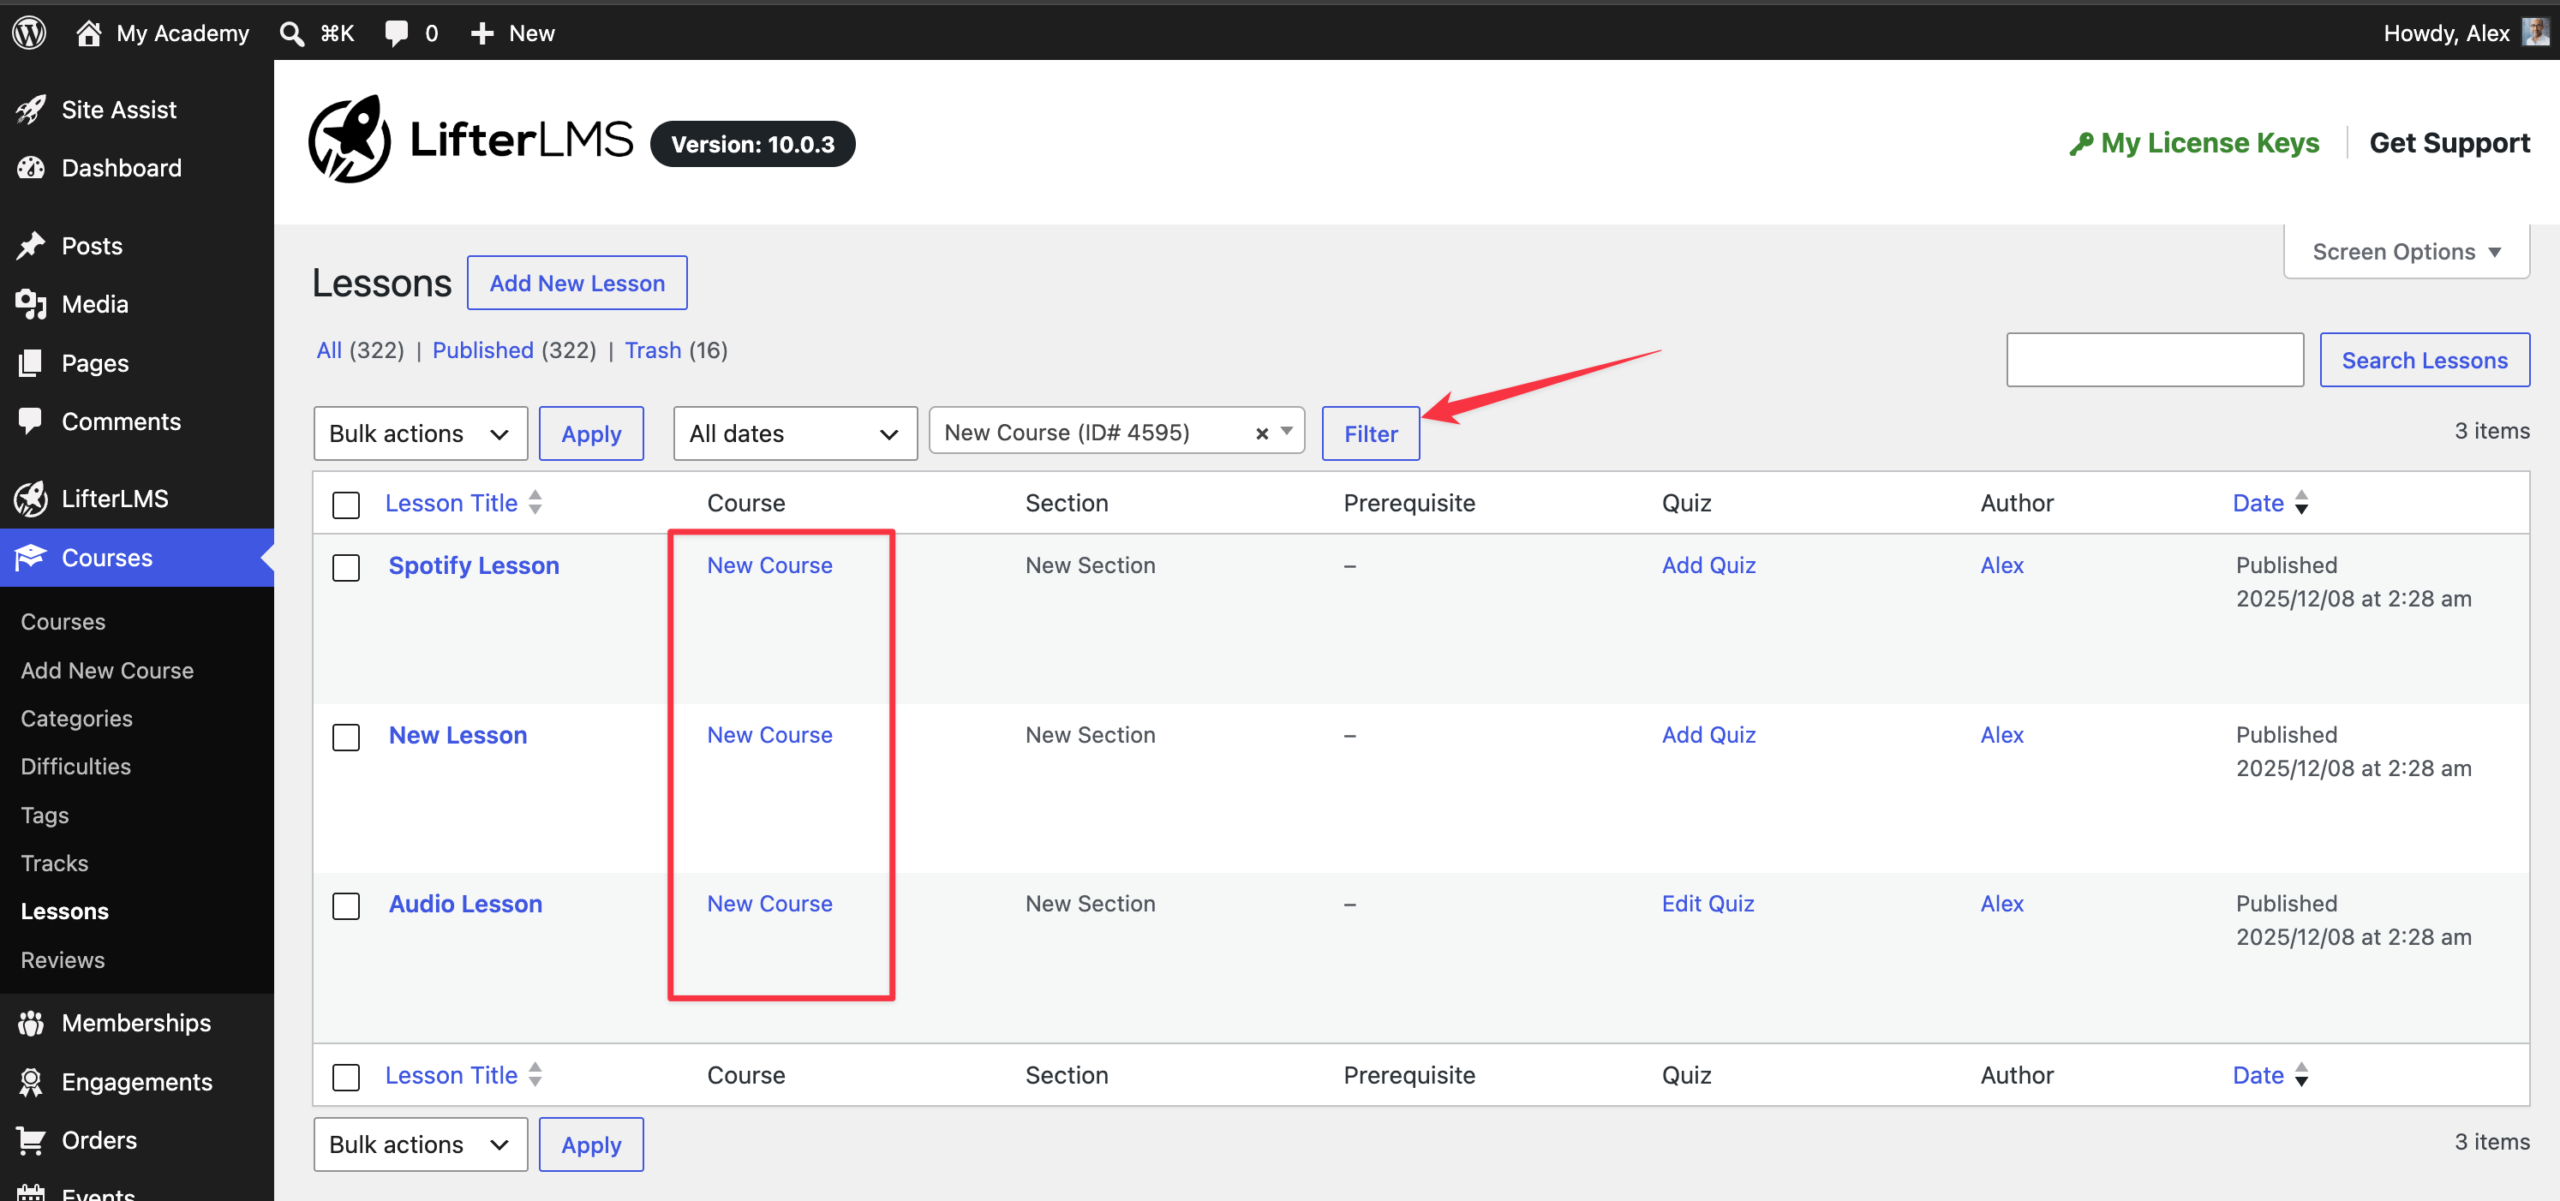Screen dimensions: 2560x1201
Task: Click the Search Lessons button
Action: (2424, 360)
